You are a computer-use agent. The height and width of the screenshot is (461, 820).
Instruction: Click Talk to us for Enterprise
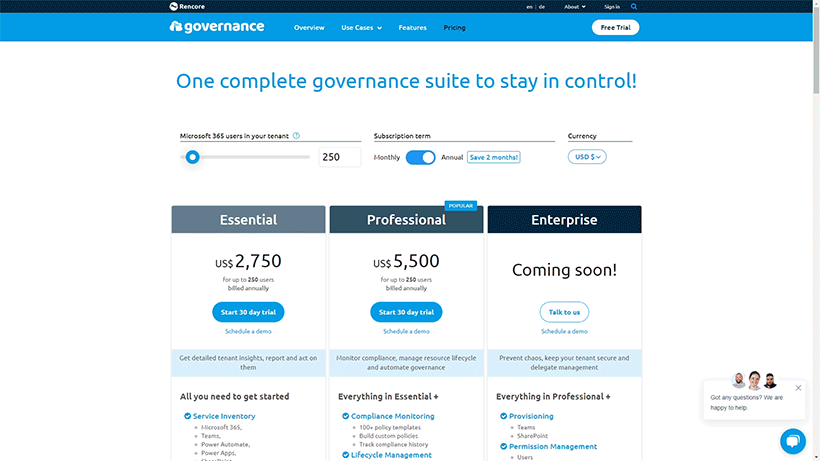[x=564, y=312]
